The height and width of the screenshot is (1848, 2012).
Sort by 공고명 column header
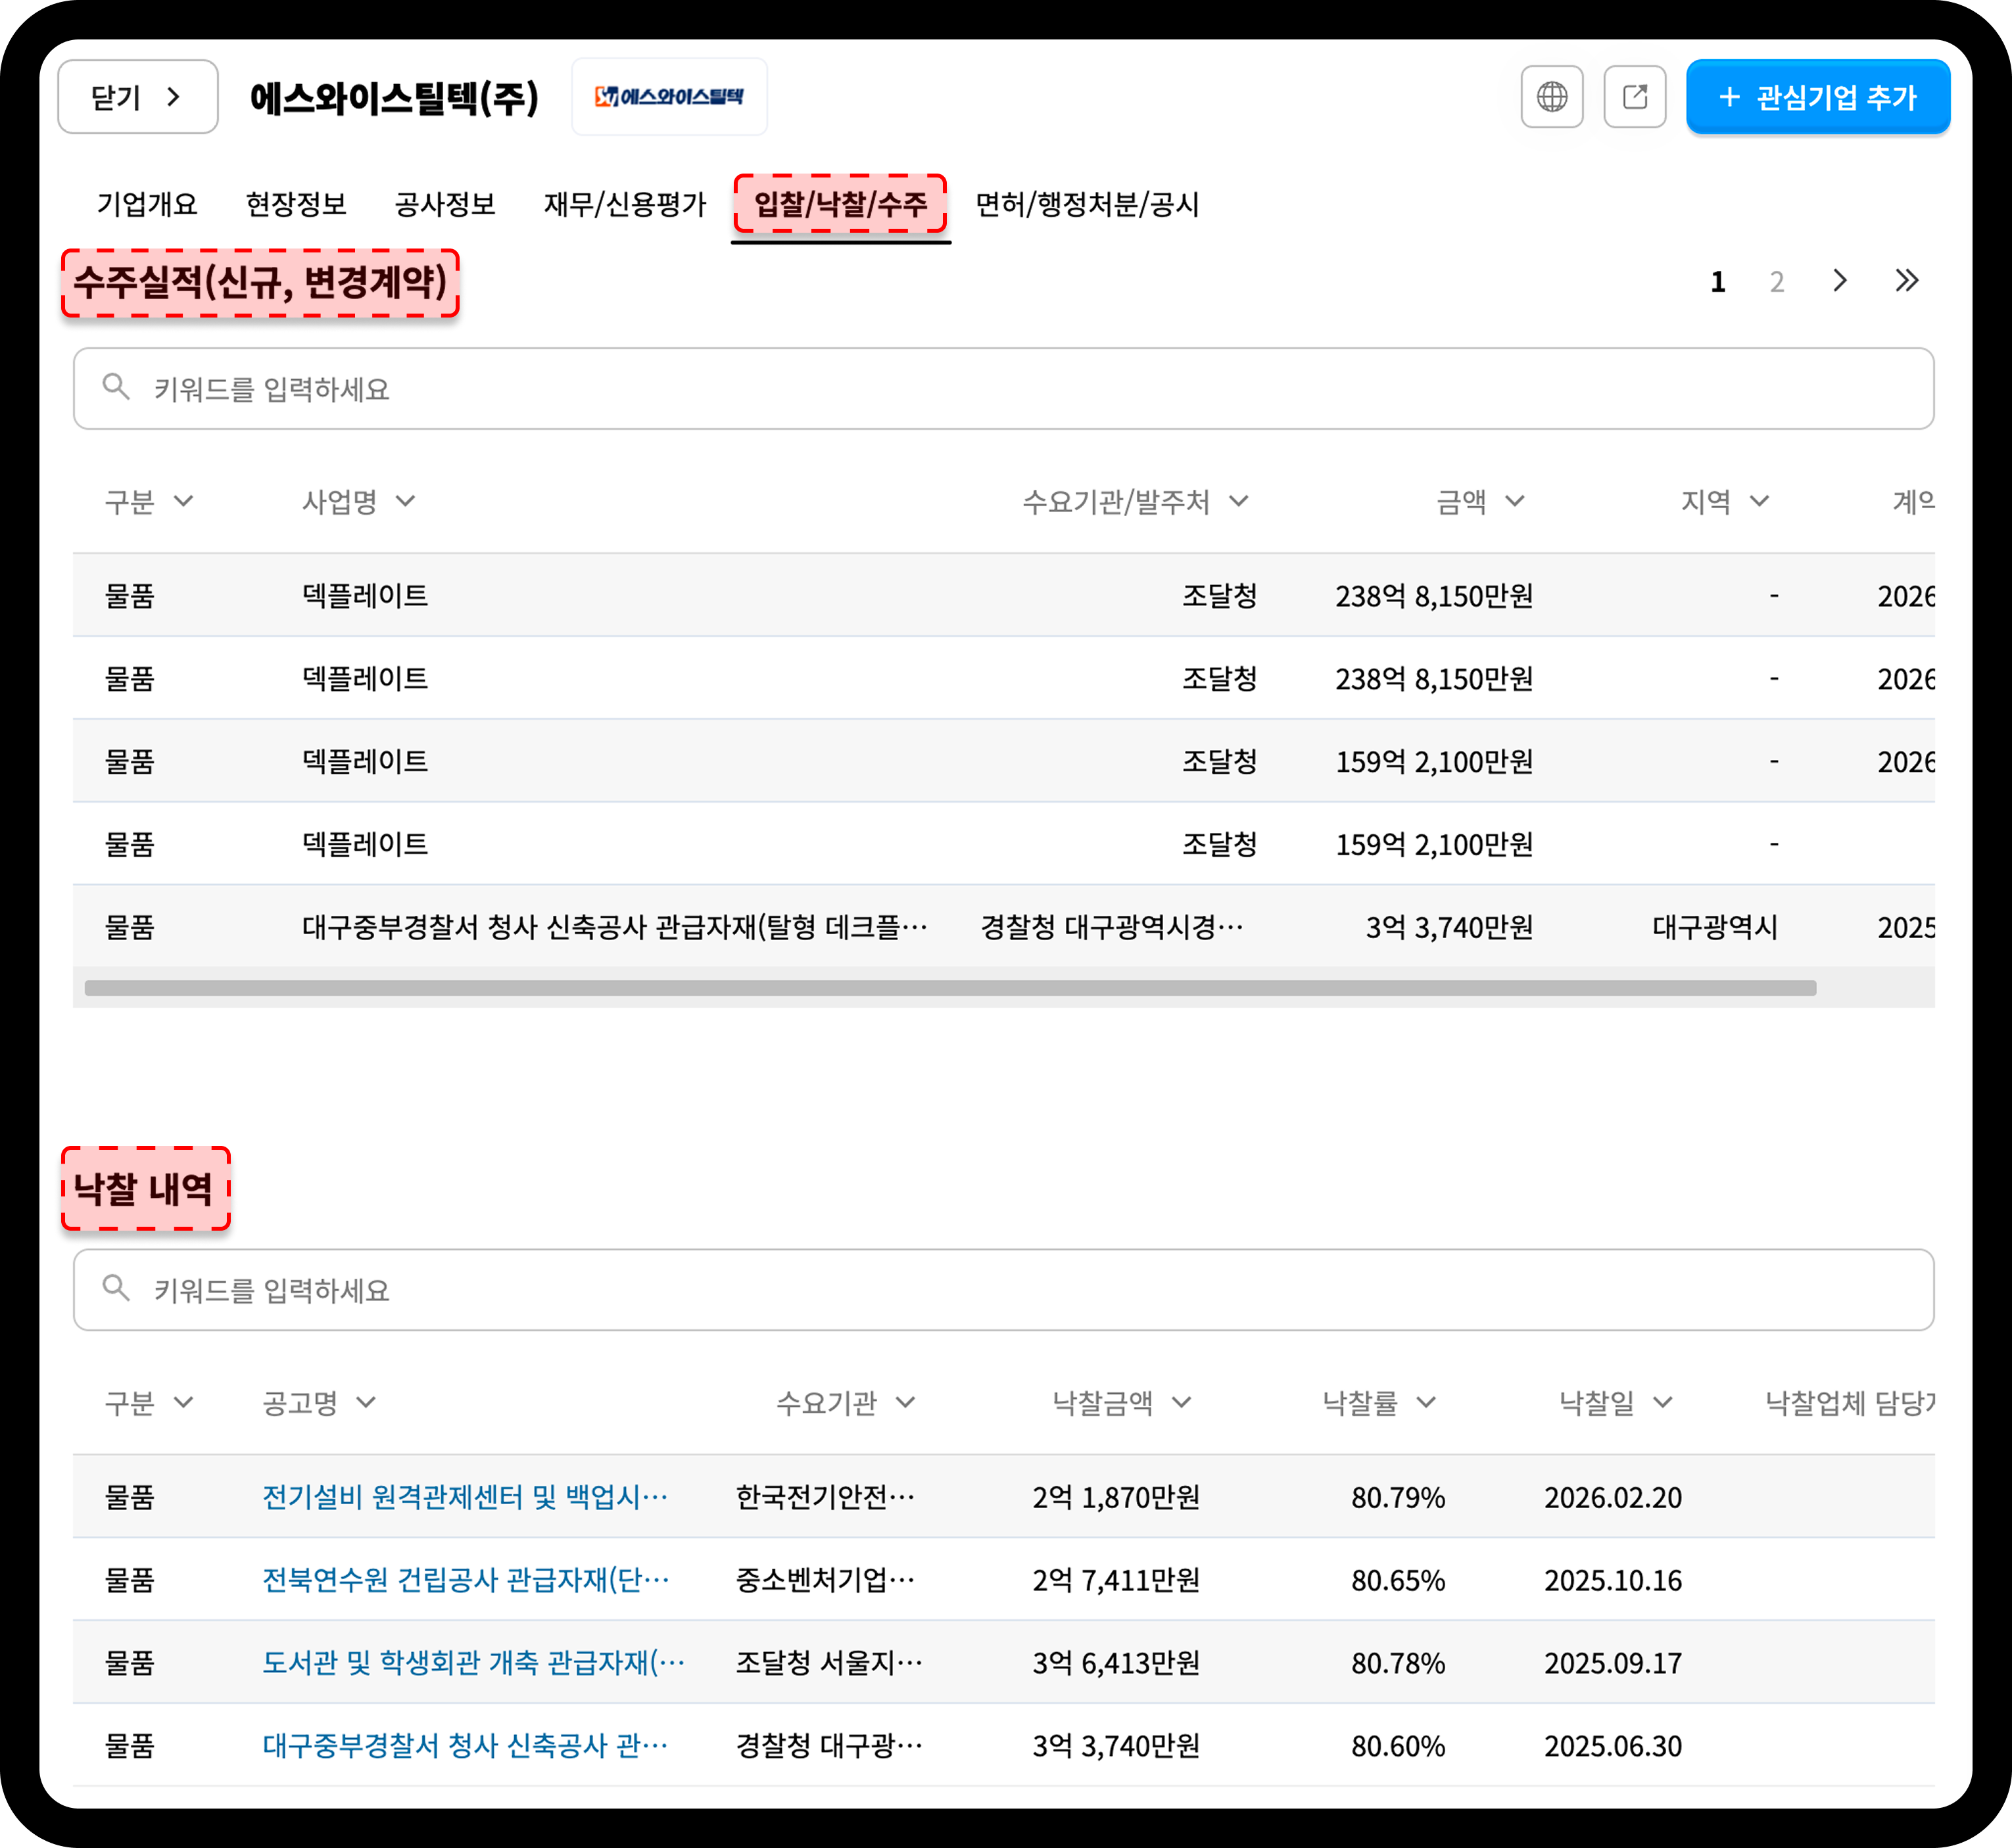[319, 1402]
